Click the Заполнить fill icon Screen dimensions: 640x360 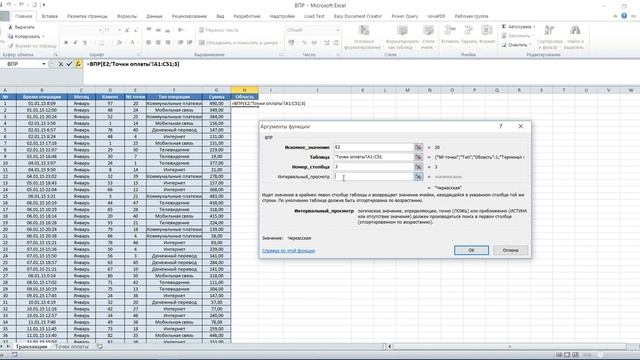click(x=504, y=36)
